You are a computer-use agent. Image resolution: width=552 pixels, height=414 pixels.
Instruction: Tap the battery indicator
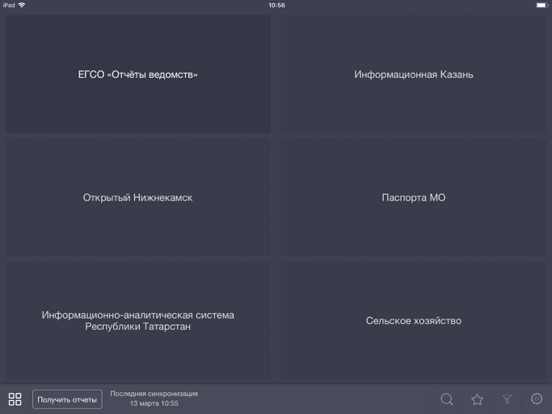[542, 5]
